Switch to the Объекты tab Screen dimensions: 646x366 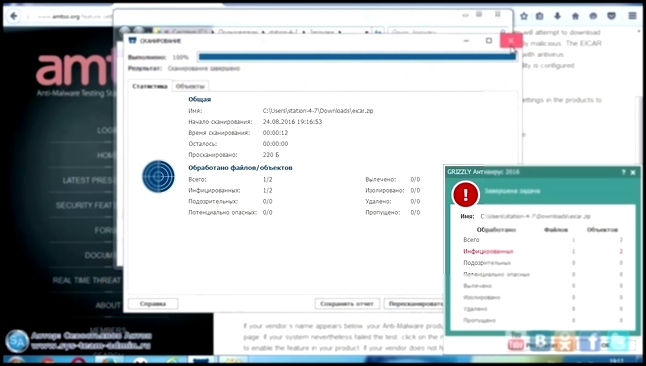[x=190, y=86]
